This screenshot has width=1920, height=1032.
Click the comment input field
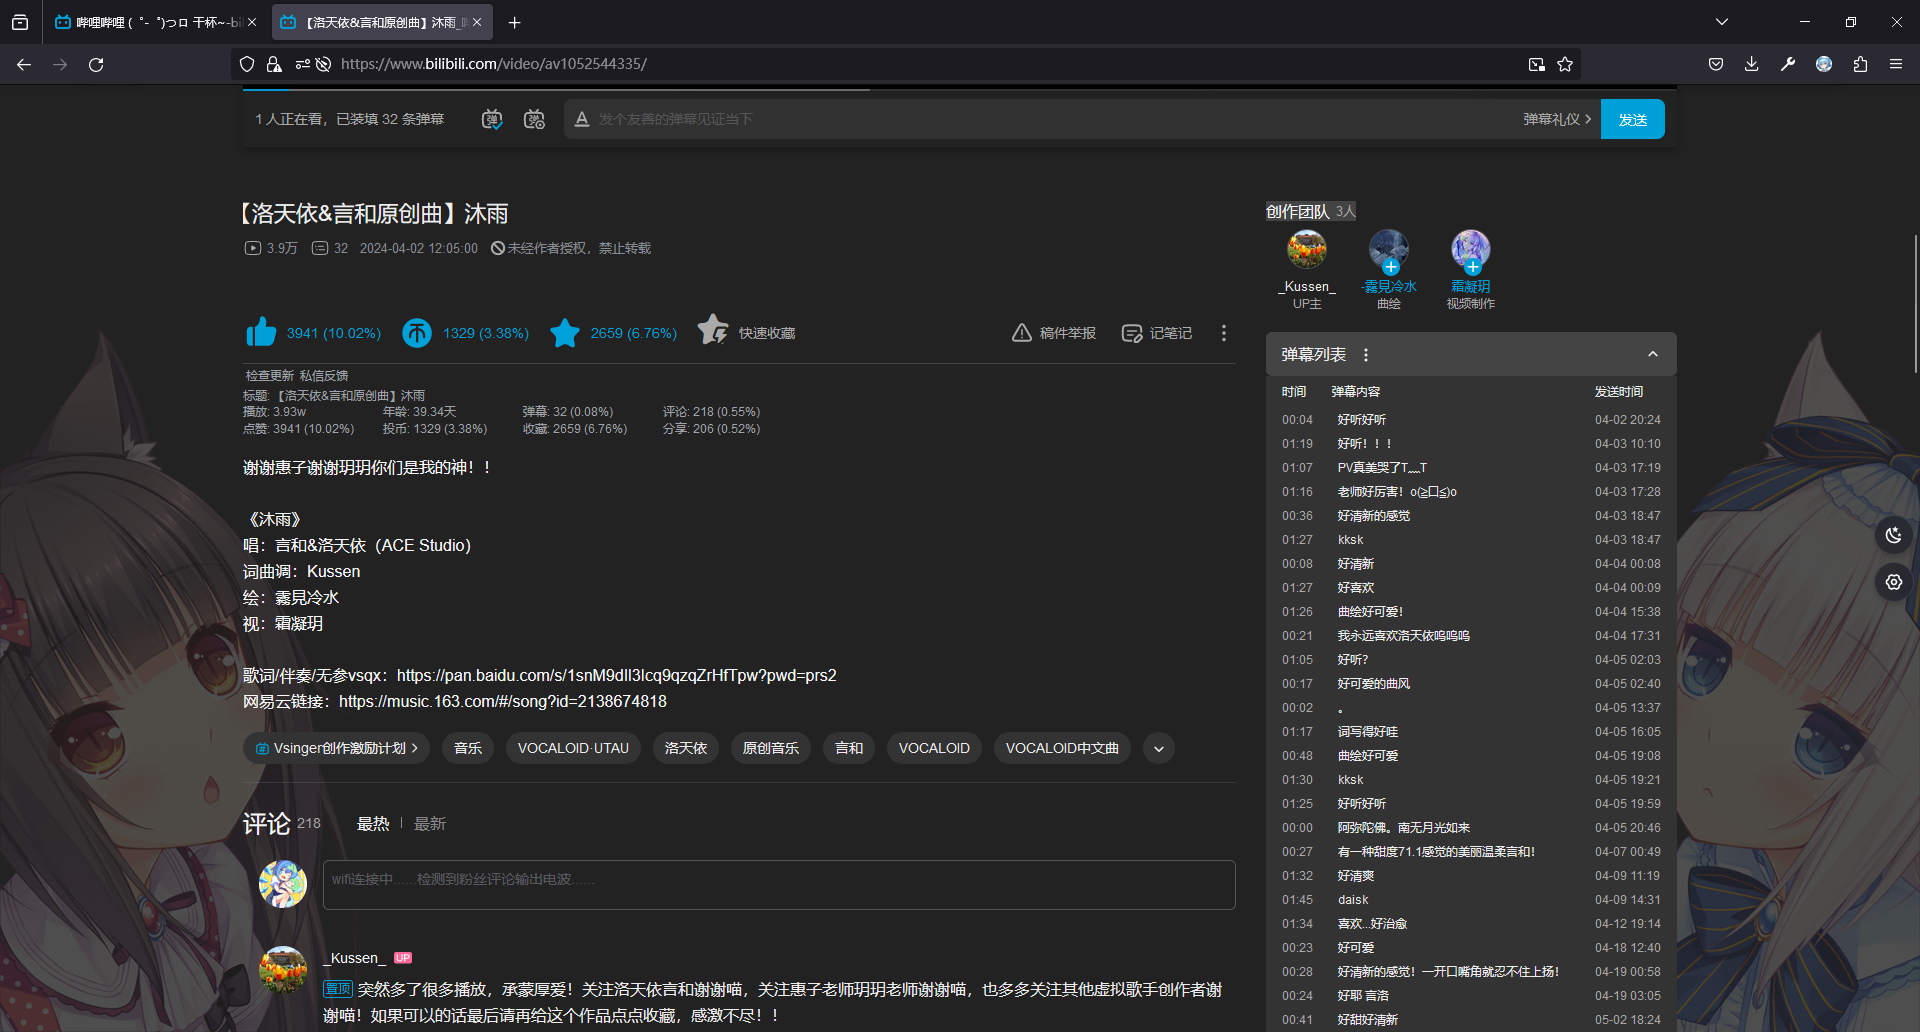pos(778,884)
